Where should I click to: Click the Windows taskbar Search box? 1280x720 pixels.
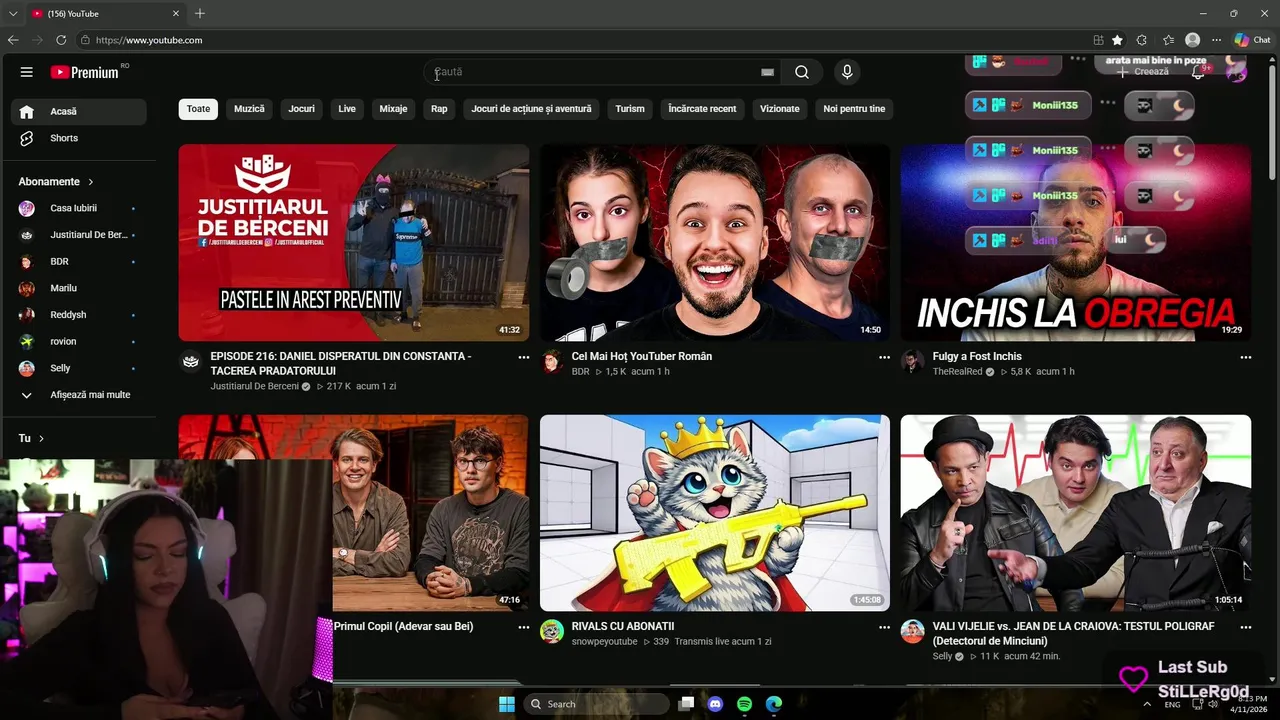click(596, 704)
